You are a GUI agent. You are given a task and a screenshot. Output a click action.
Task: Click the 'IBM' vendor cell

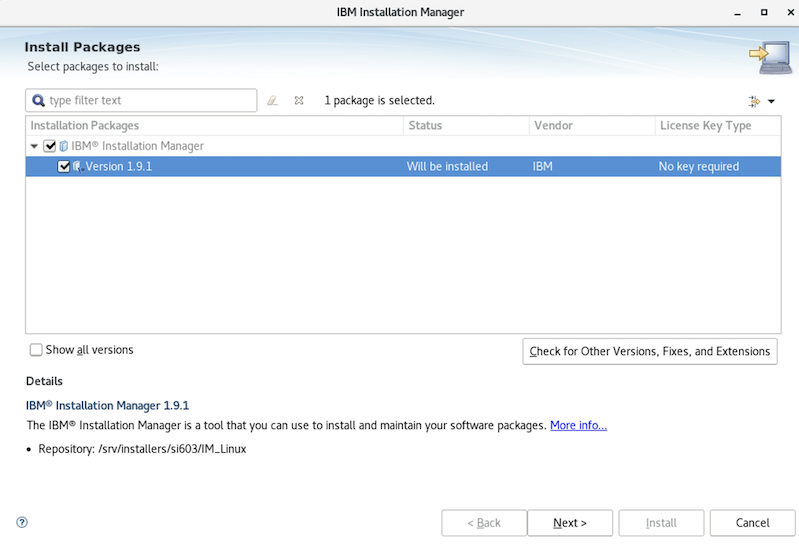[542, 167]
